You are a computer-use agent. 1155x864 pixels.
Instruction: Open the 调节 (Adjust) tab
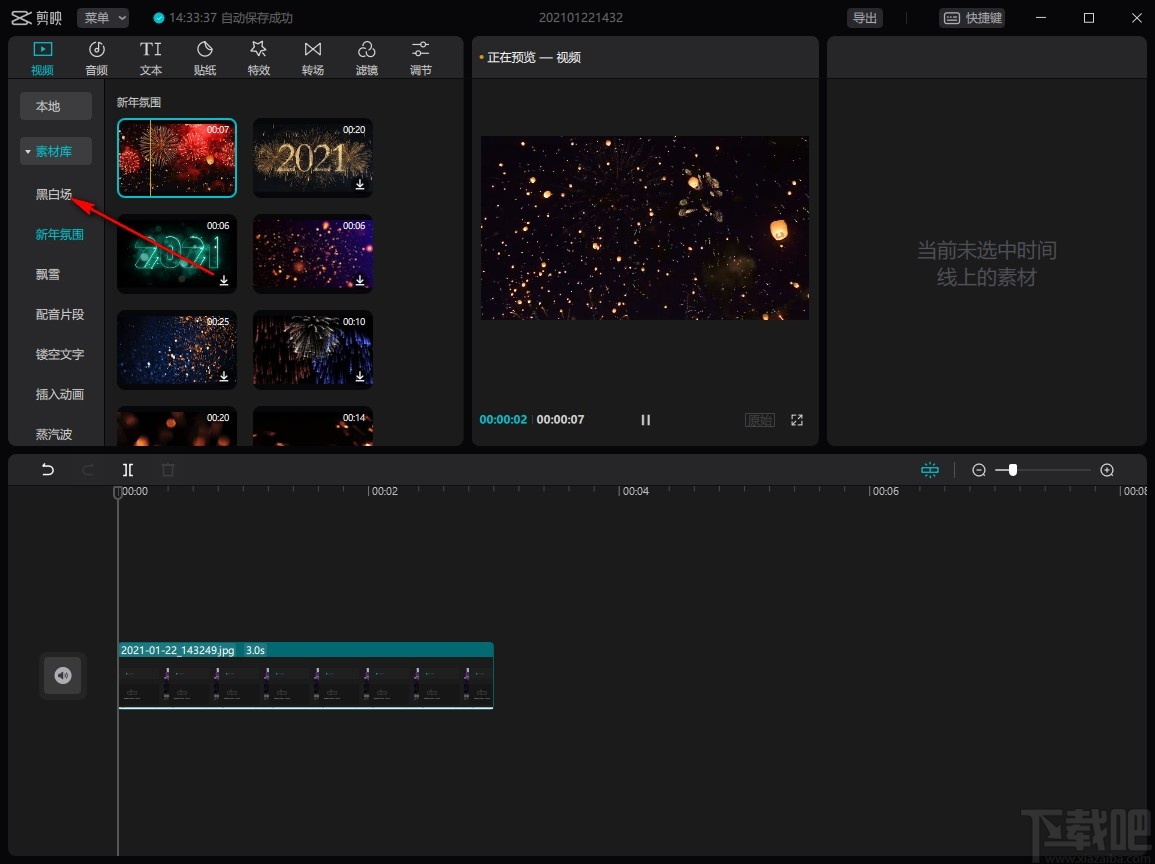coord(421,58)
